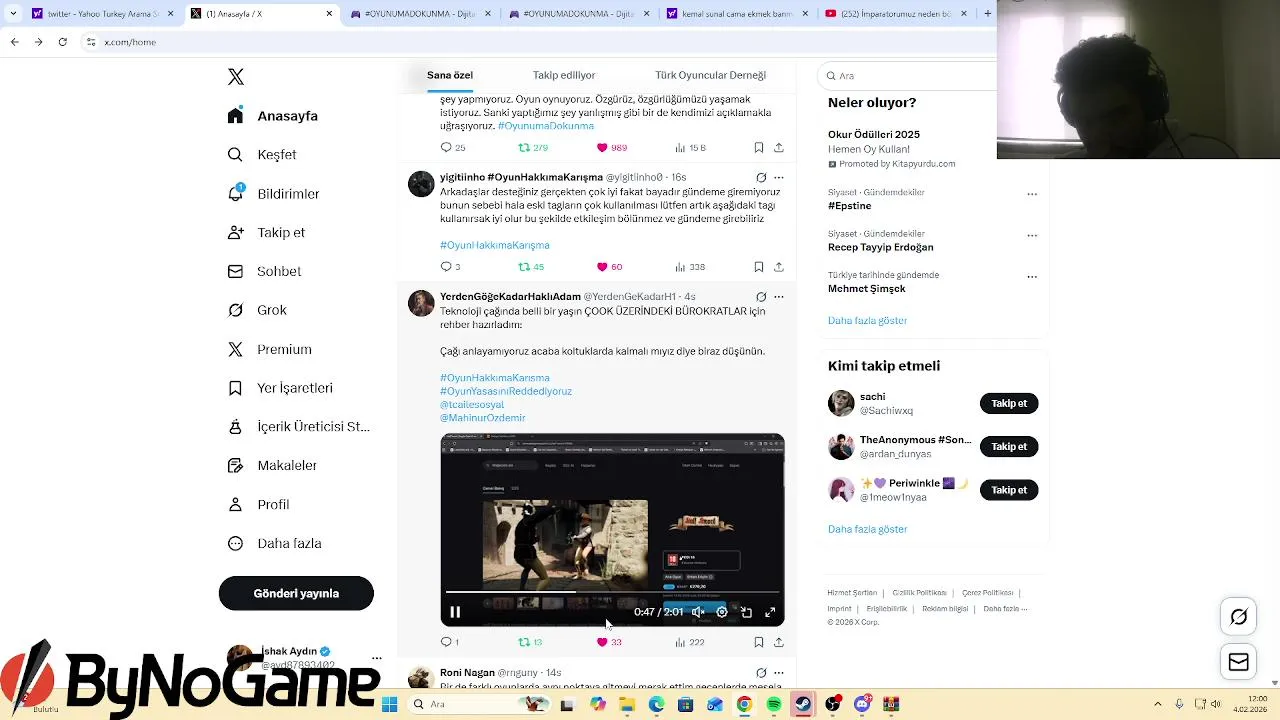Click @tcailesosyal mention
Image resolution: width=1280 pixels, height=720 pixels.
pyautogui.click(x=472, y=405)
